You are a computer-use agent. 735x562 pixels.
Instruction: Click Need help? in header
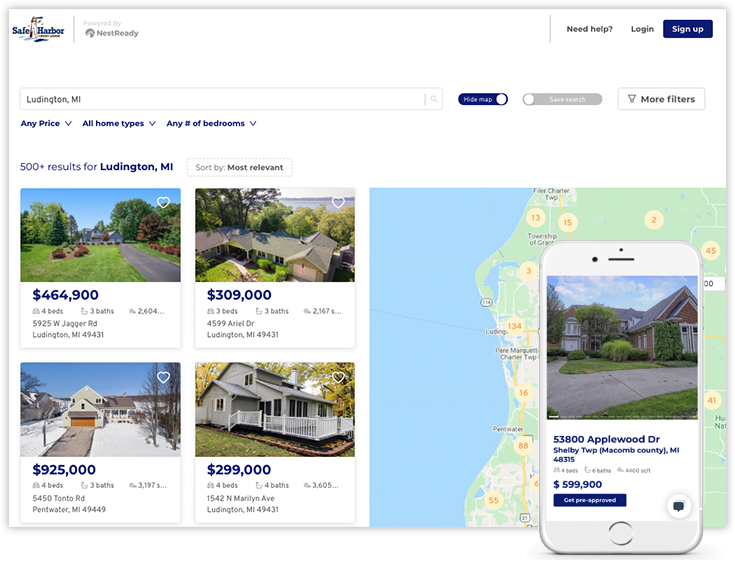coord(589,29)
